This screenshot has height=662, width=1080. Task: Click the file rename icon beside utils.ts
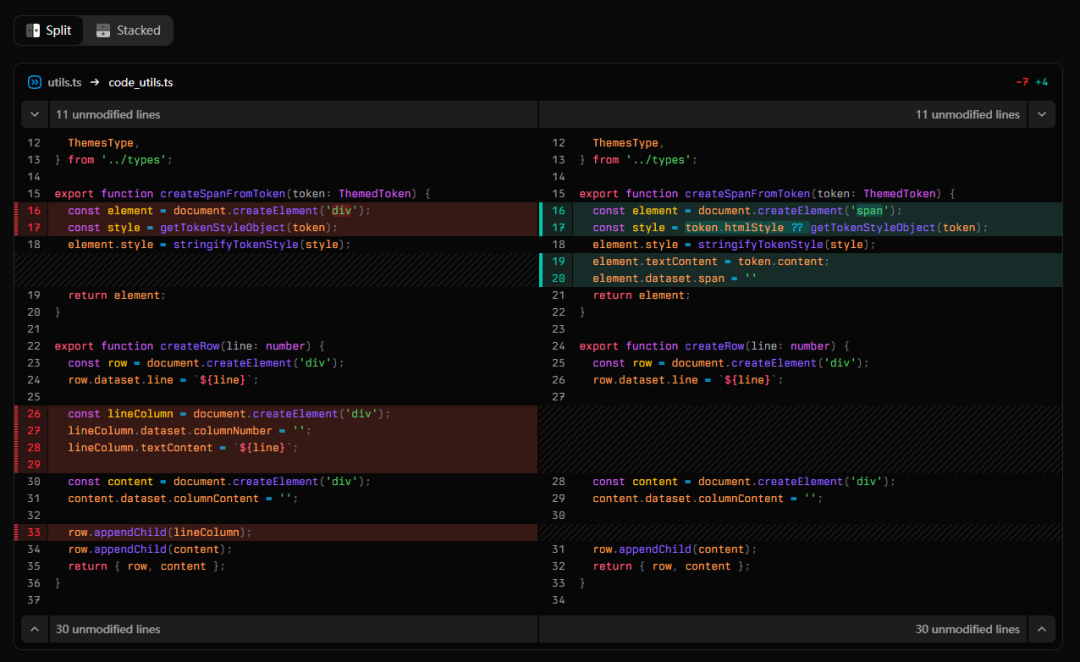coord(34,82)
